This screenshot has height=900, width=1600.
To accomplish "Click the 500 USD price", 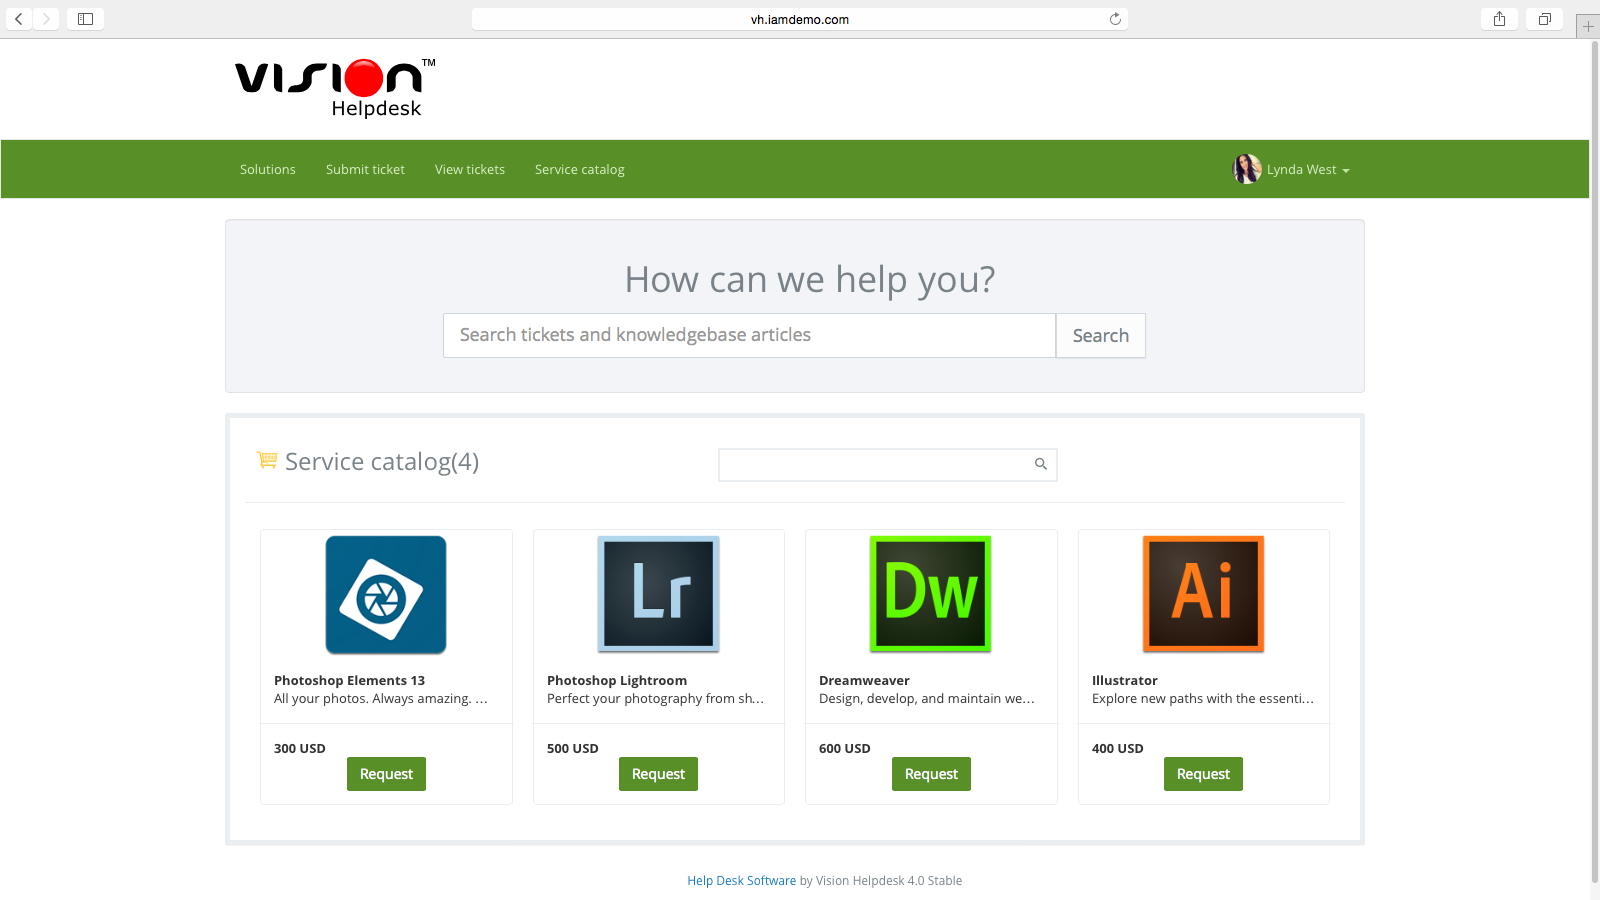I will coord(573,748).
